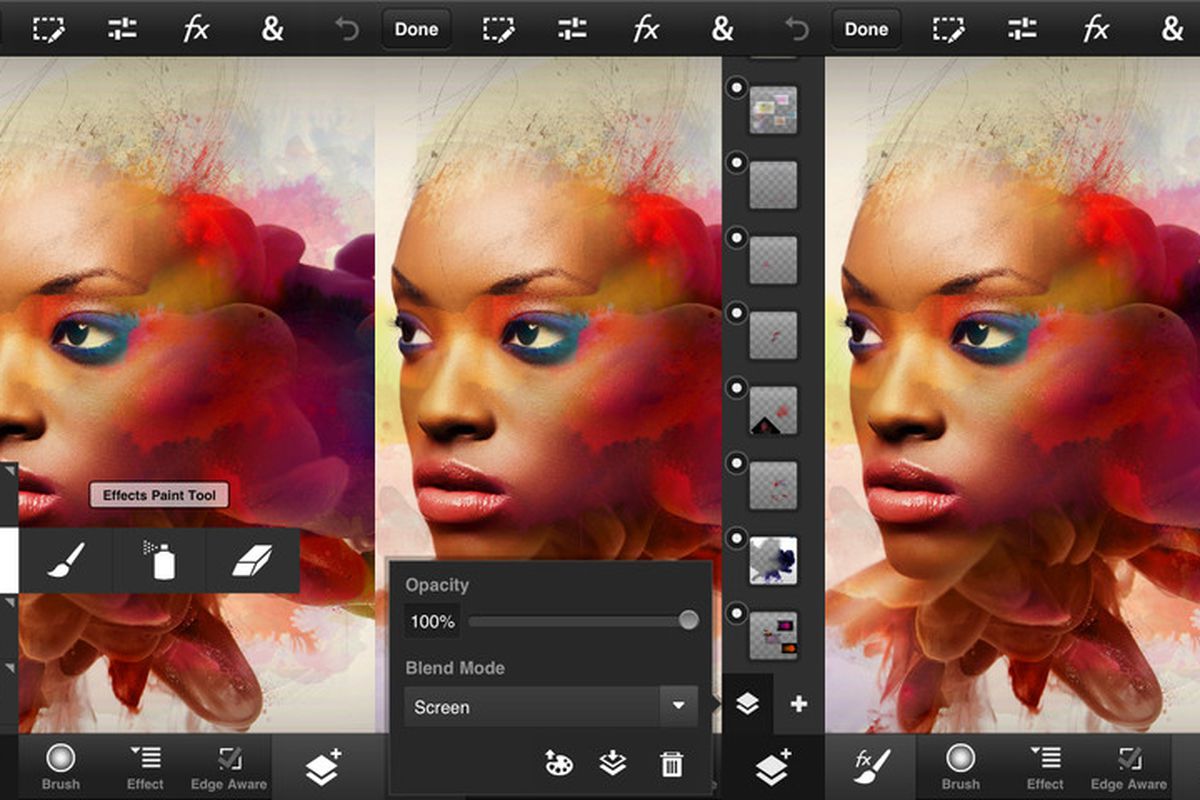Add a layer with the plain plus icon

click(798, 704)
